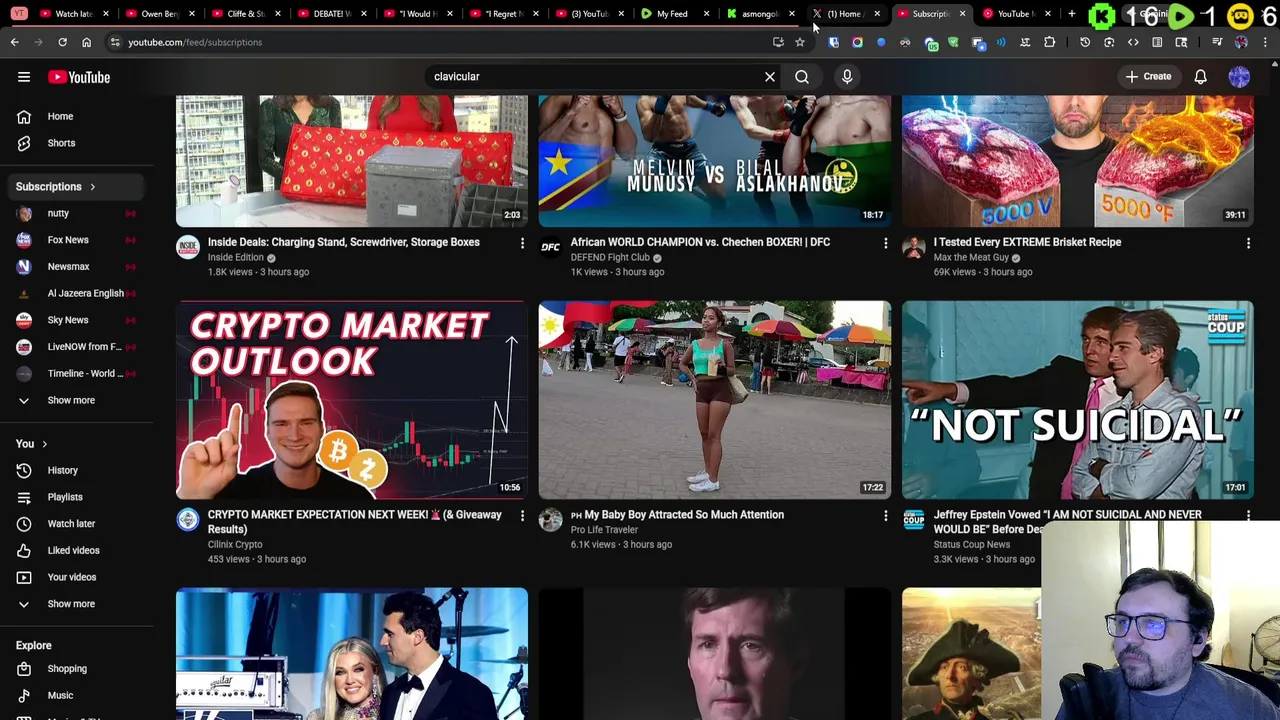Expand Show more under subscriptions list
The image size is (1280, 720).
(x=76, y=400)
